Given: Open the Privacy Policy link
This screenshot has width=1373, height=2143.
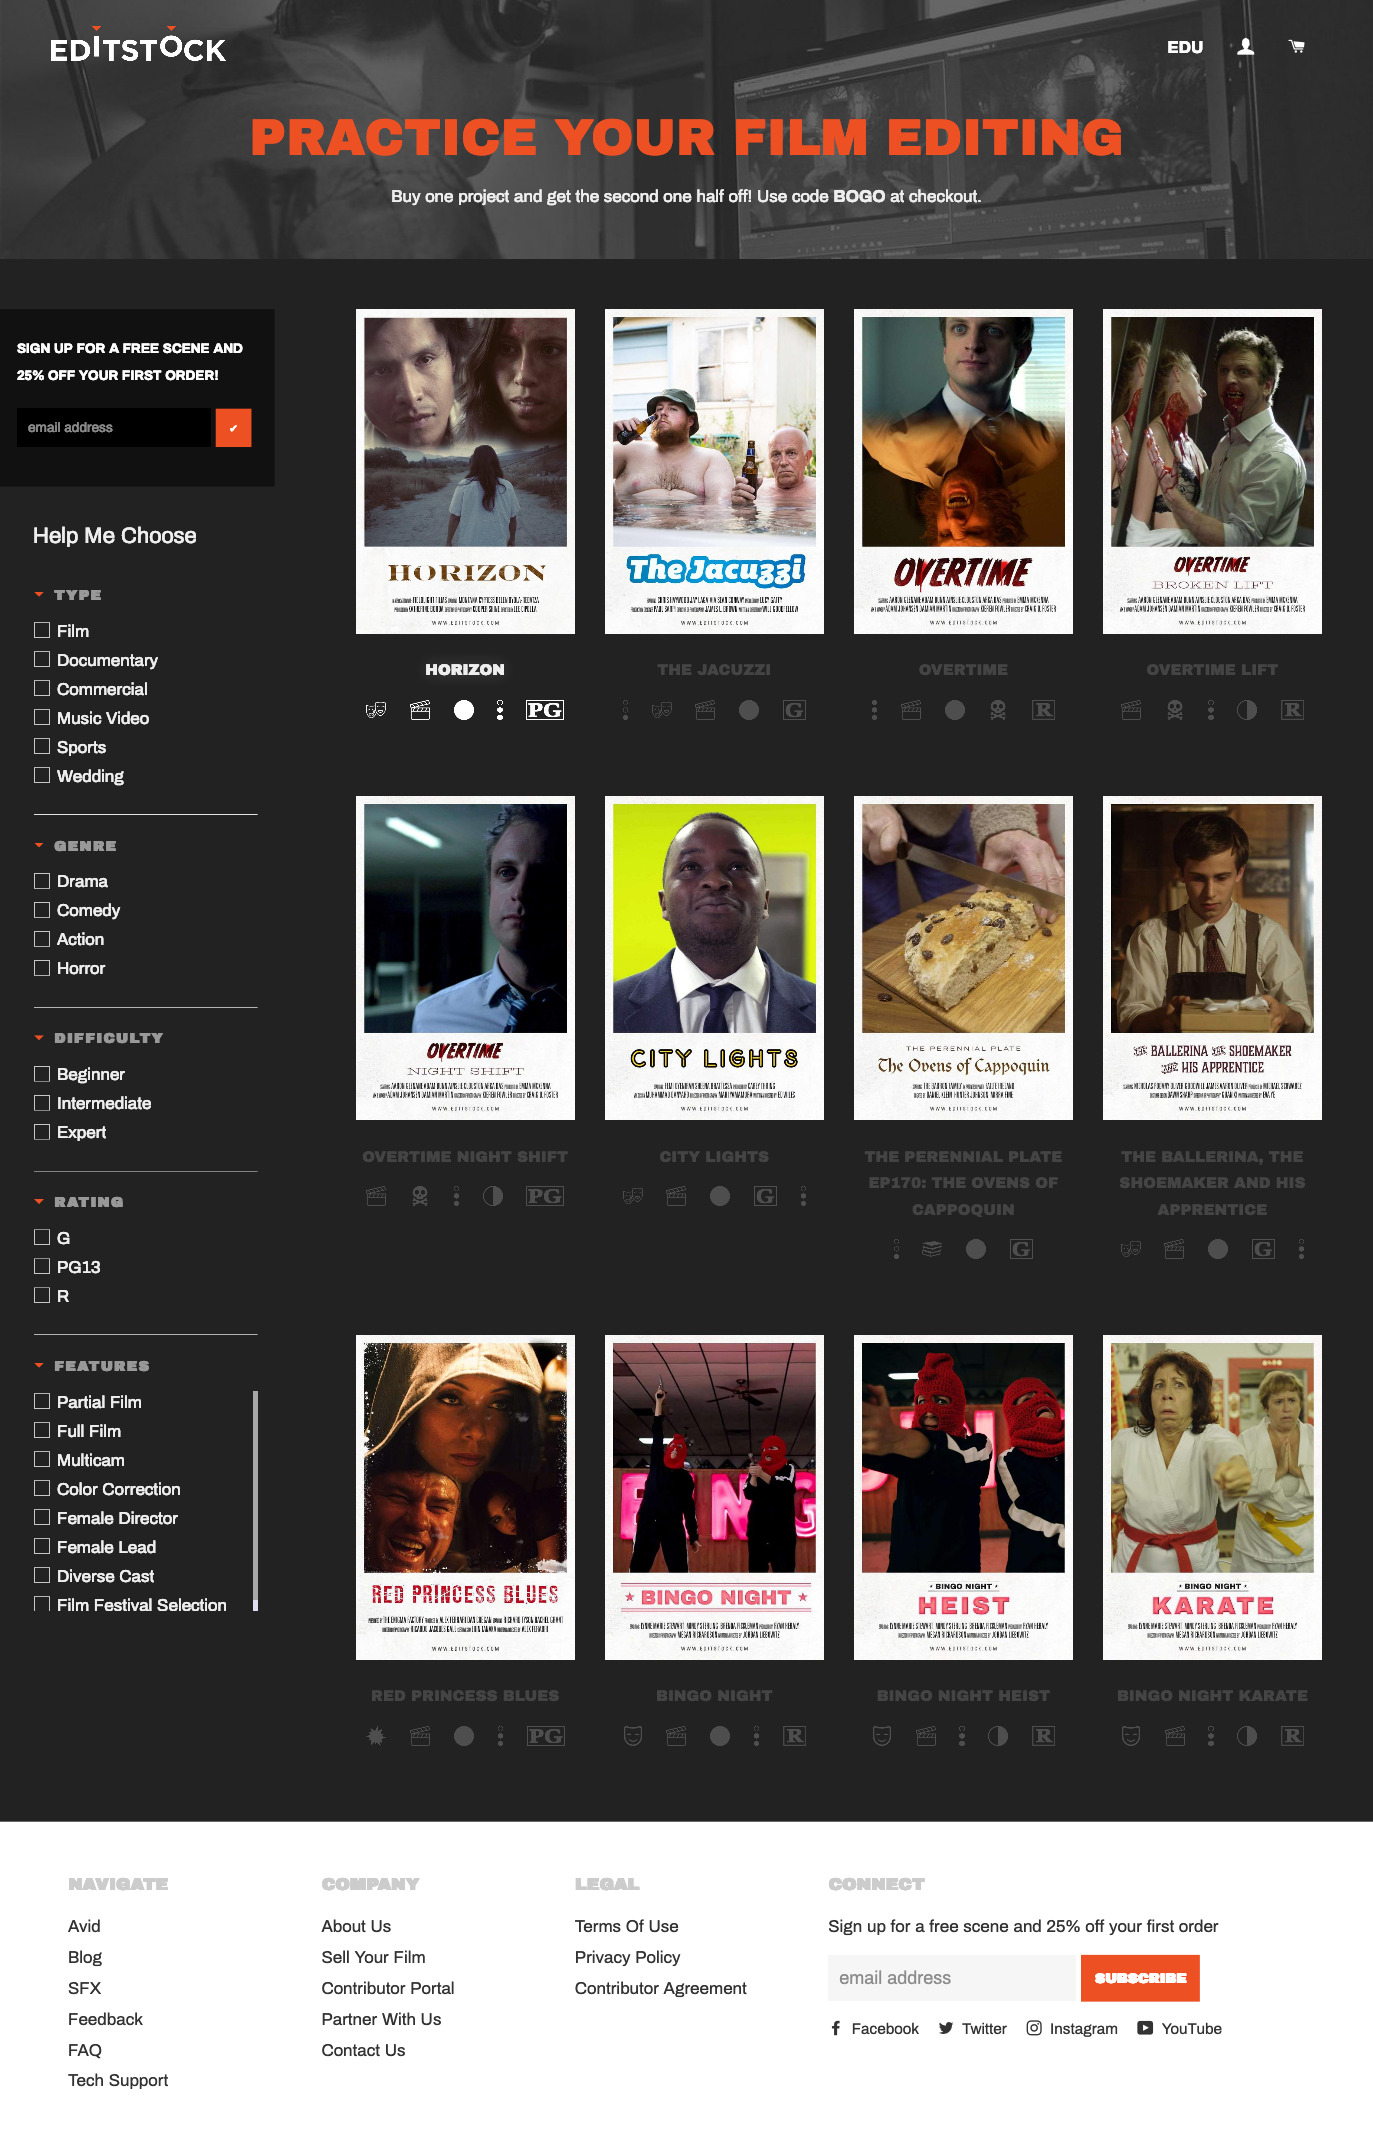Looking at the screenshot, I should (x=628, y=1957).
